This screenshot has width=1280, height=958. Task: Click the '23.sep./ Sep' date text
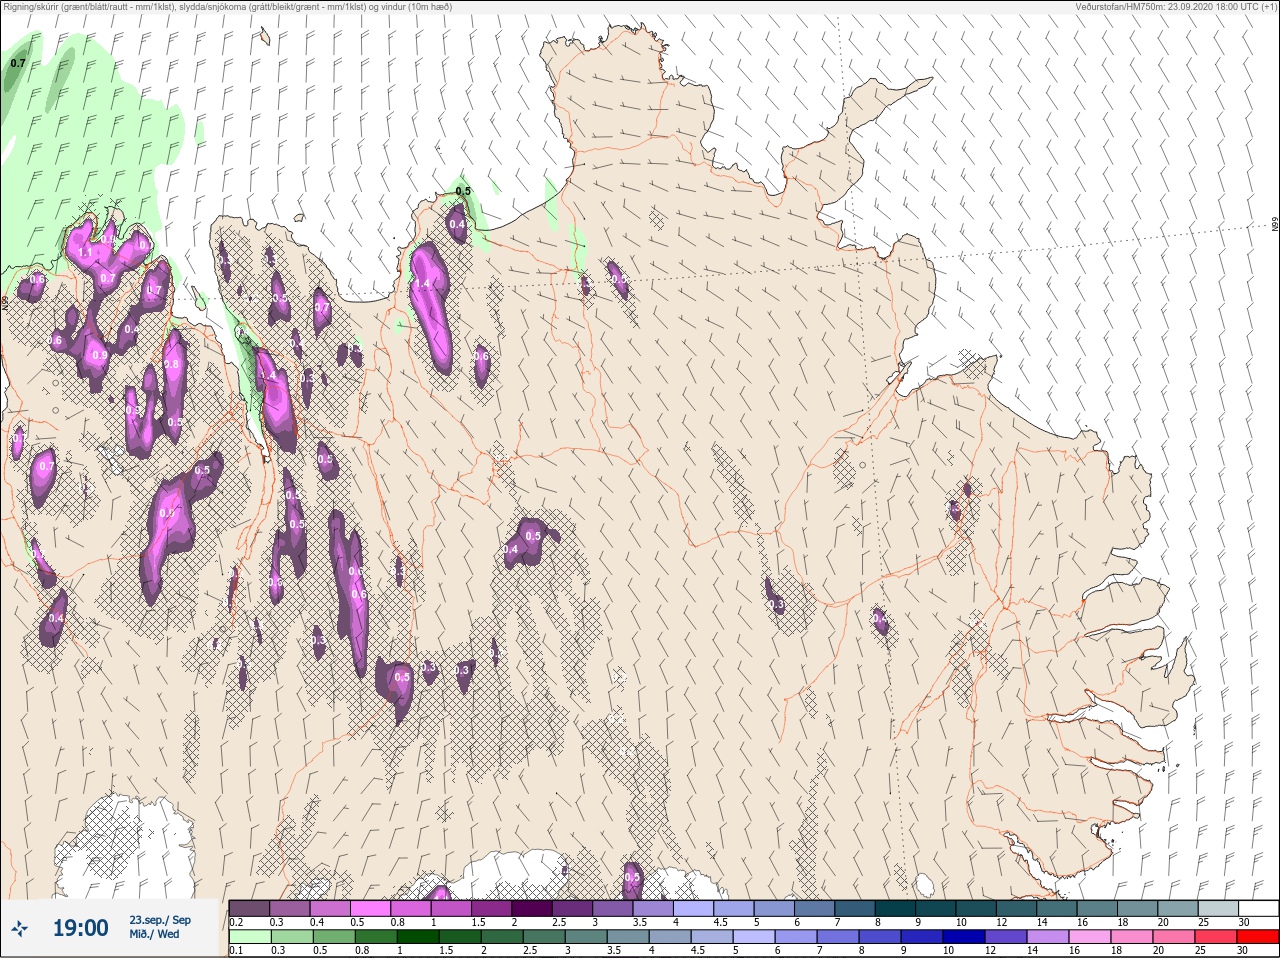[x=160, y=920]
